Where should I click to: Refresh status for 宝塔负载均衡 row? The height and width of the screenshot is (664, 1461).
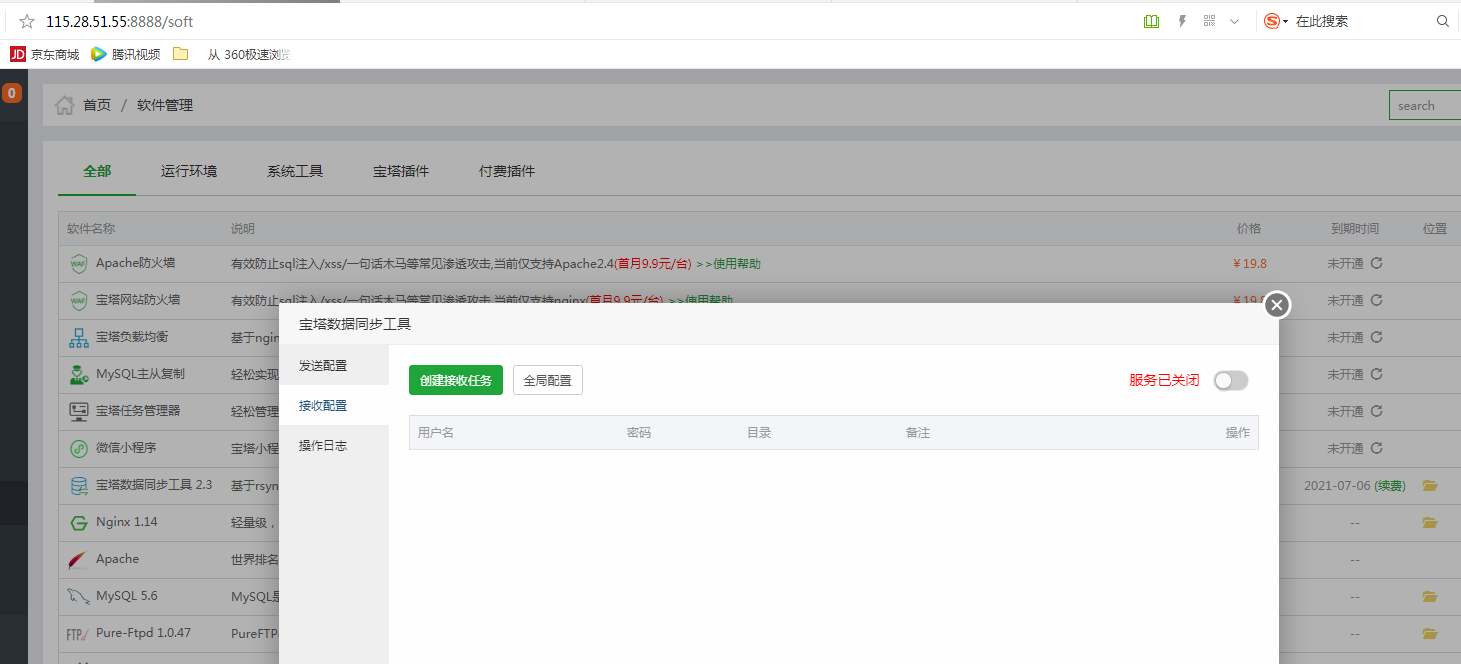coord(1376,337)
